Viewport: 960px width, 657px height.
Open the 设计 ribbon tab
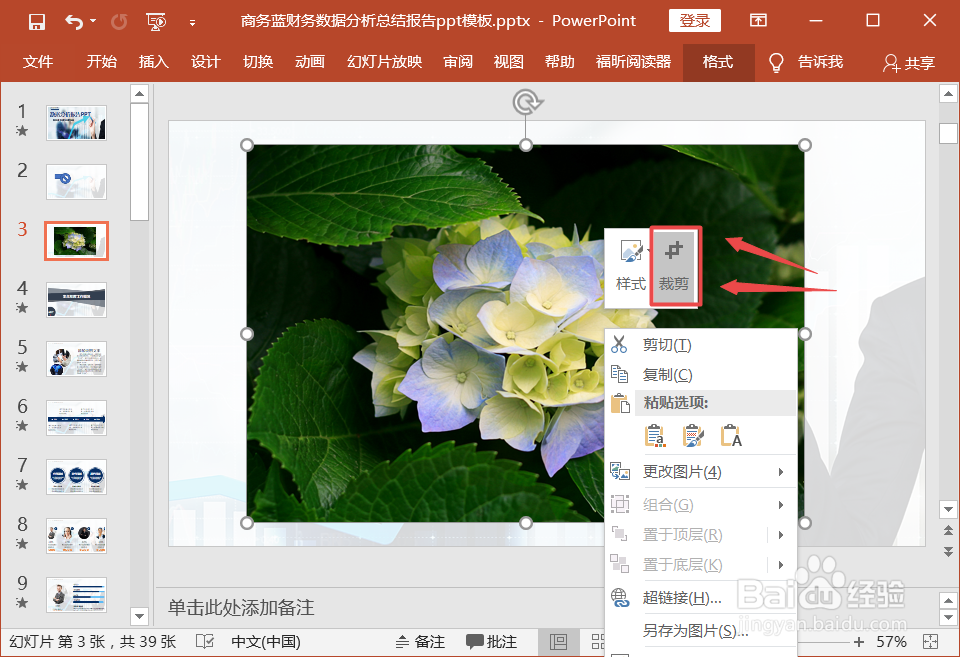coord(205,62)
